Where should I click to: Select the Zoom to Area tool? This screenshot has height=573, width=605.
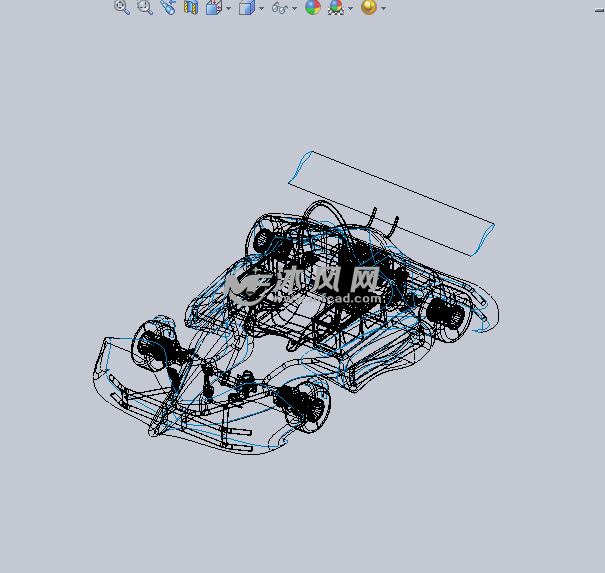coord(144,8)
